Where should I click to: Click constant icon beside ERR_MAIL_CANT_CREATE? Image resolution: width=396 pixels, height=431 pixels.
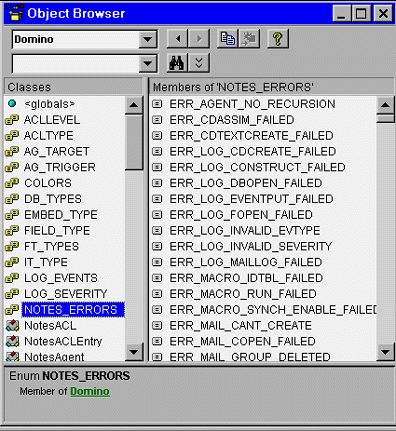157,326
